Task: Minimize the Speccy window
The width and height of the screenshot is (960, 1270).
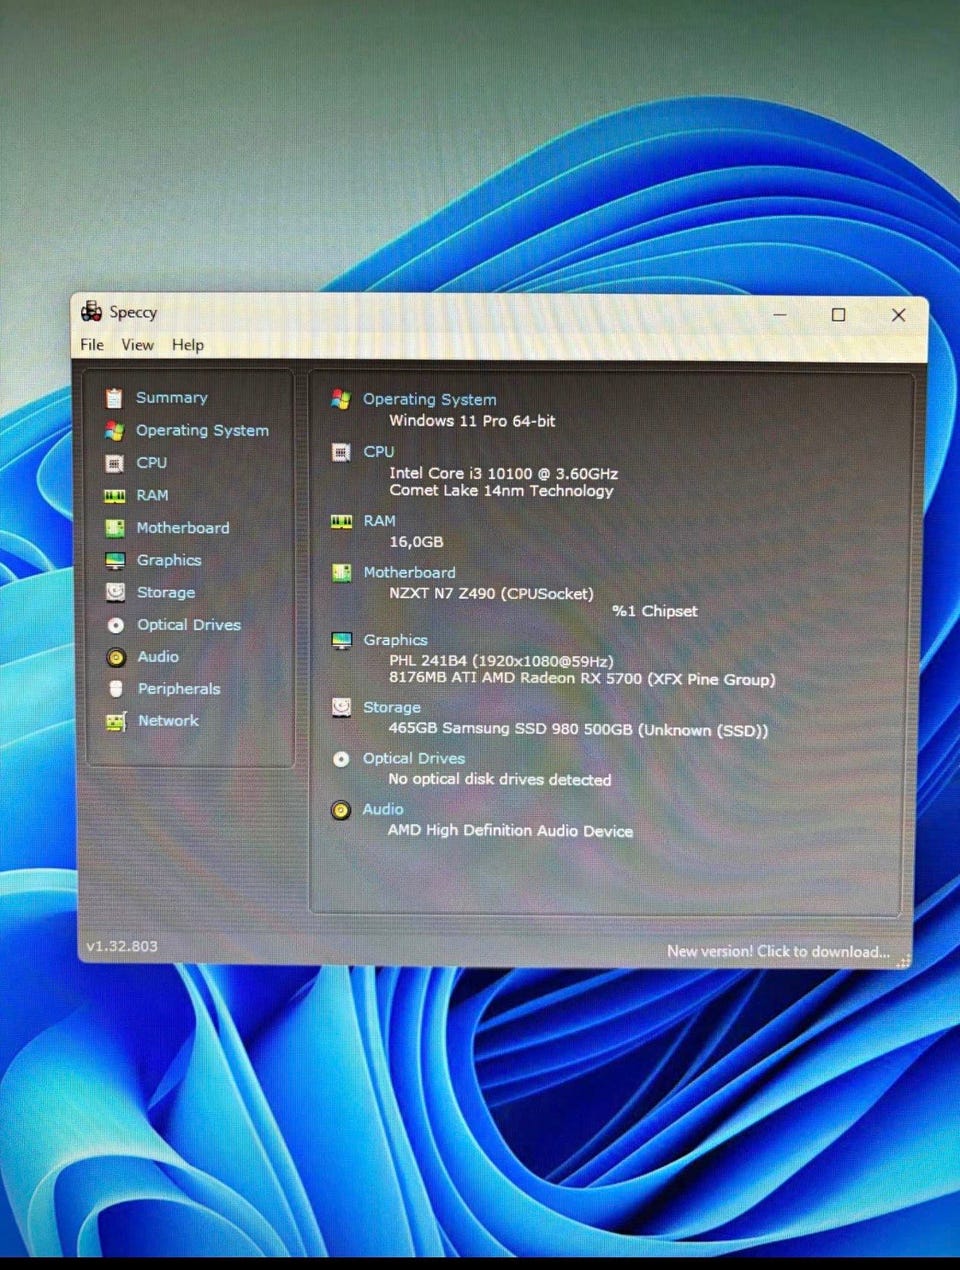Action: point(780,314)
